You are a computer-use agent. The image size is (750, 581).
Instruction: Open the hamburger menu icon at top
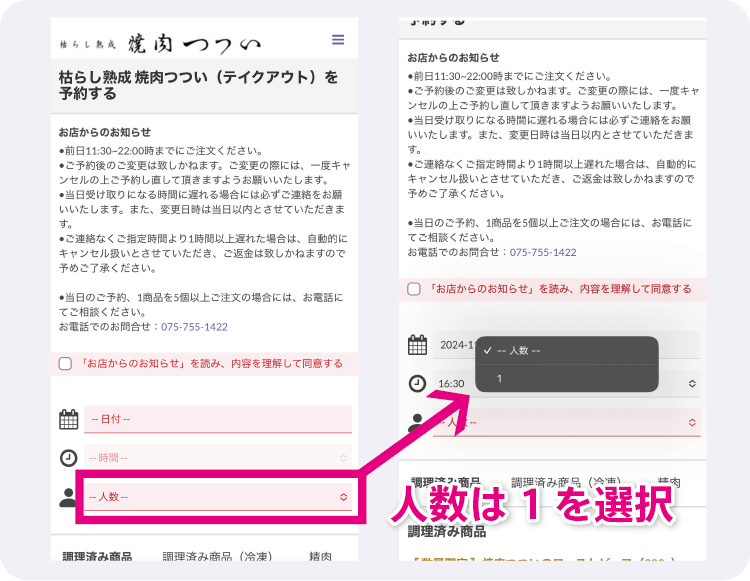point(338,40)
